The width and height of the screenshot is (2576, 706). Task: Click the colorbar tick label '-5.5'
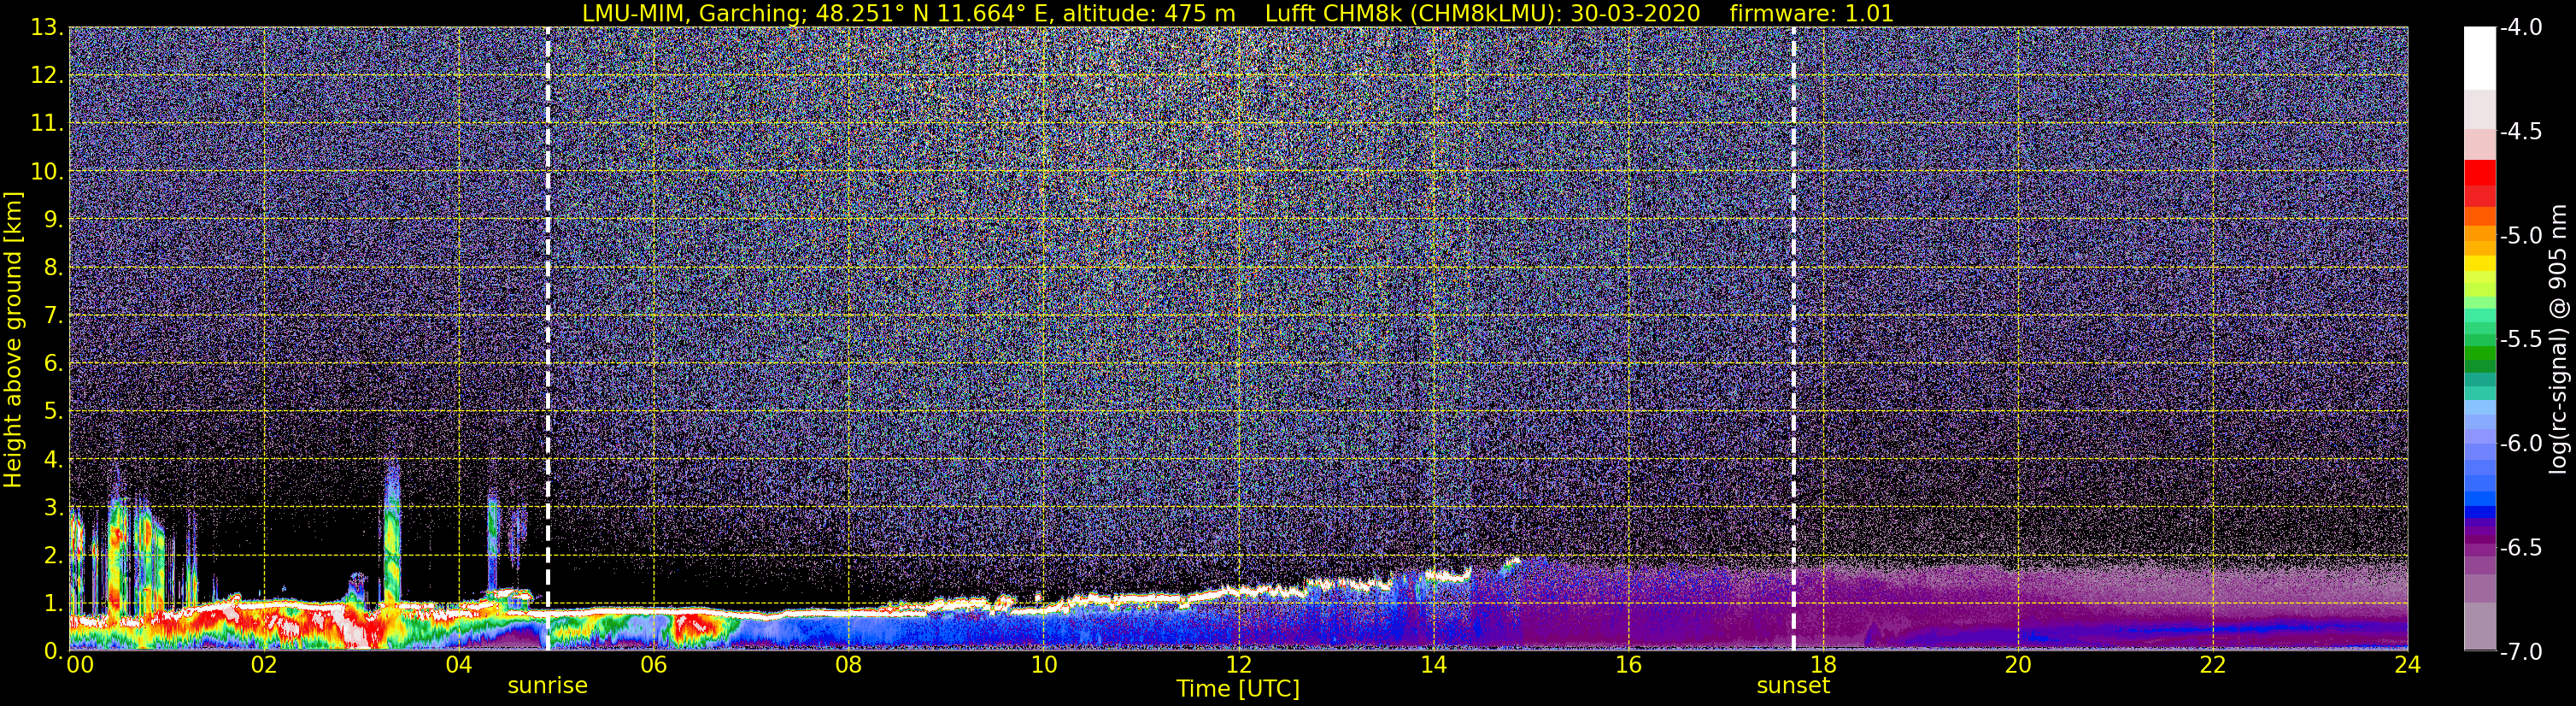pyautogui.click(x=2521, y=340)
